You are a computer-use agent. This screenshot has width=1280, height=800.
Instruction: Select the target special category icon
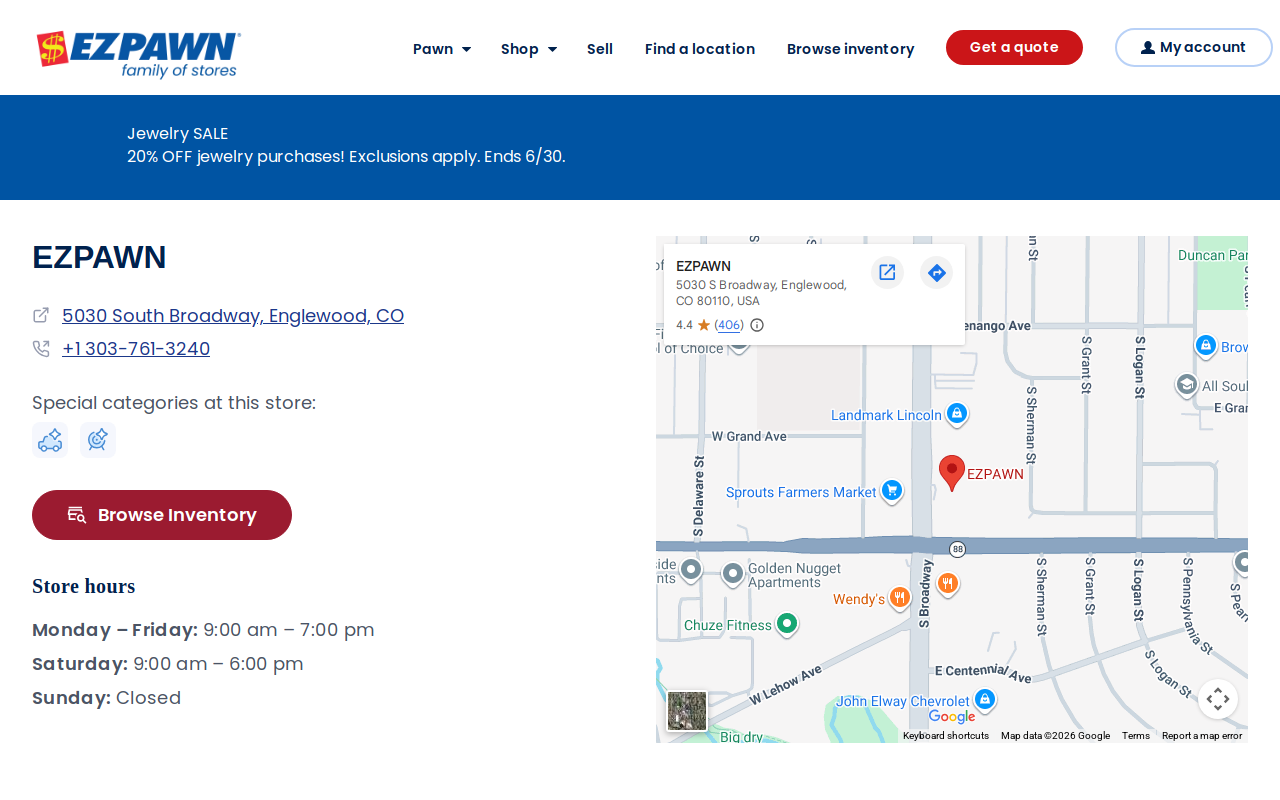pyautogui.click(x=98, y=440)
